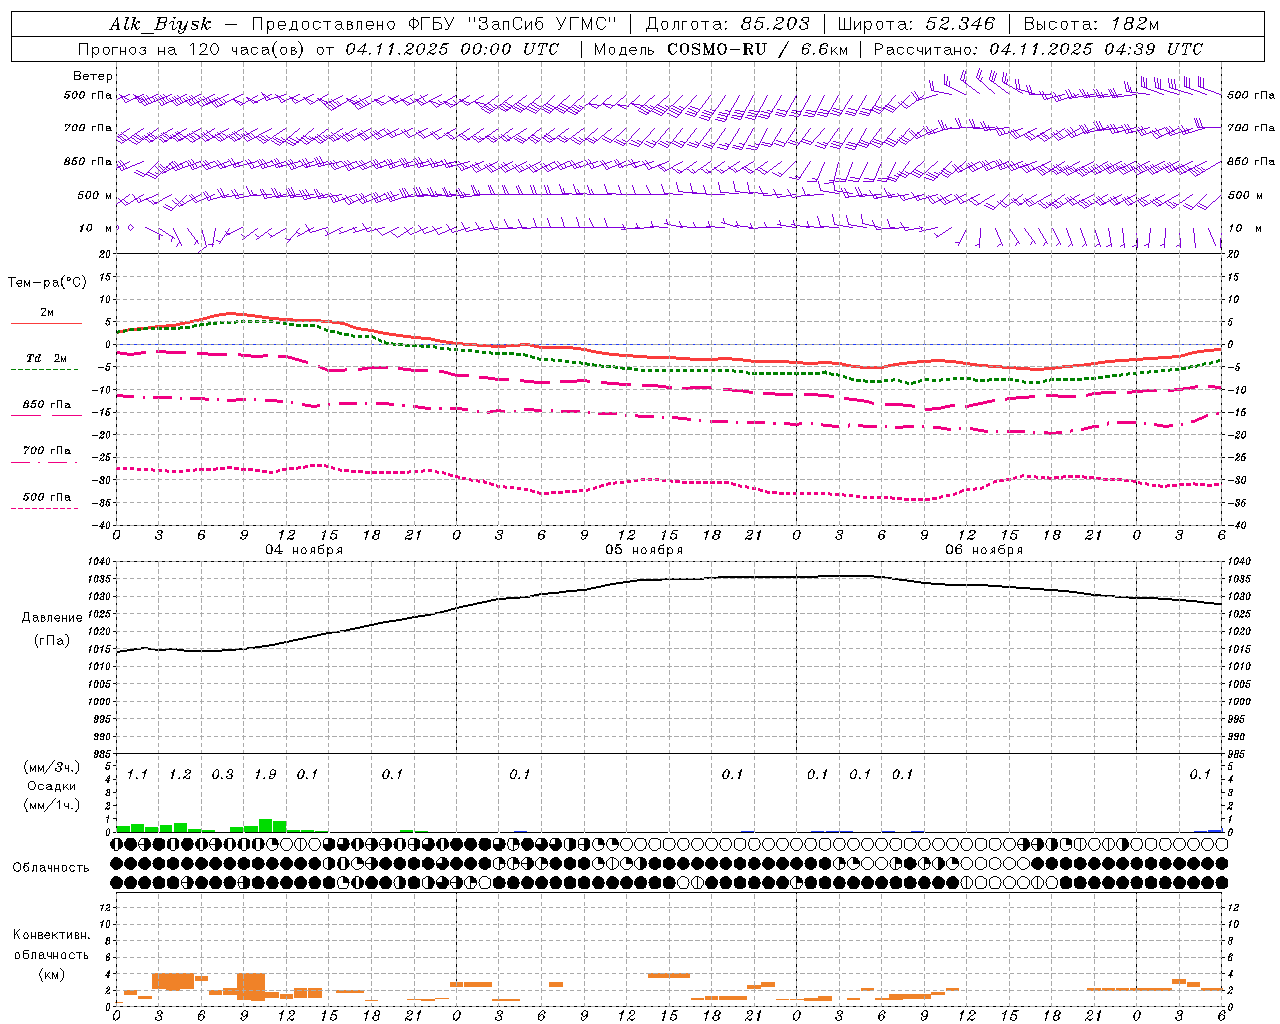Click the solid line sample under the "2м" legend
1280x1024 pixels.
[x=46, y=324]
